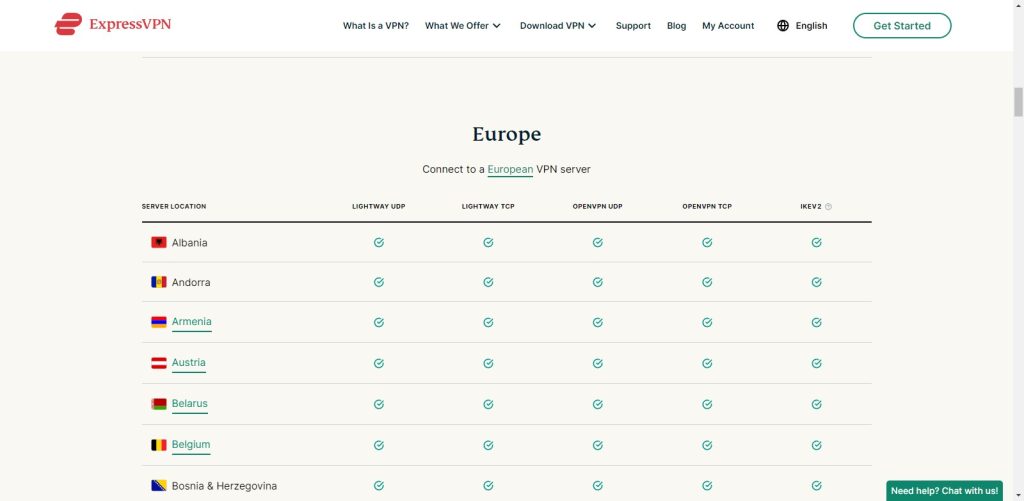Click the globe language icon
The width and height of the screenshot is (1024, 501).
point(783,26)
